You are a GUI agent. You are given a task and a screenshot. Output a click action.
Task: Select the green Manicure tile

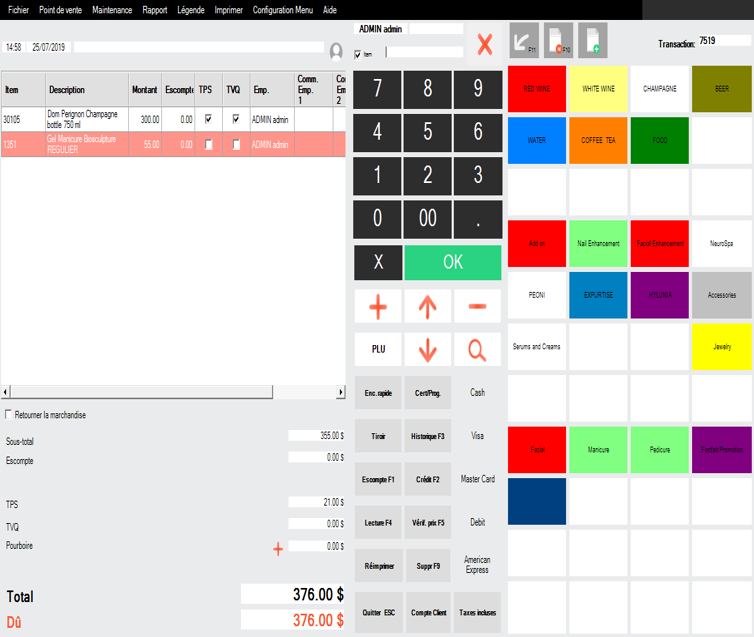[x=598, y=450]
